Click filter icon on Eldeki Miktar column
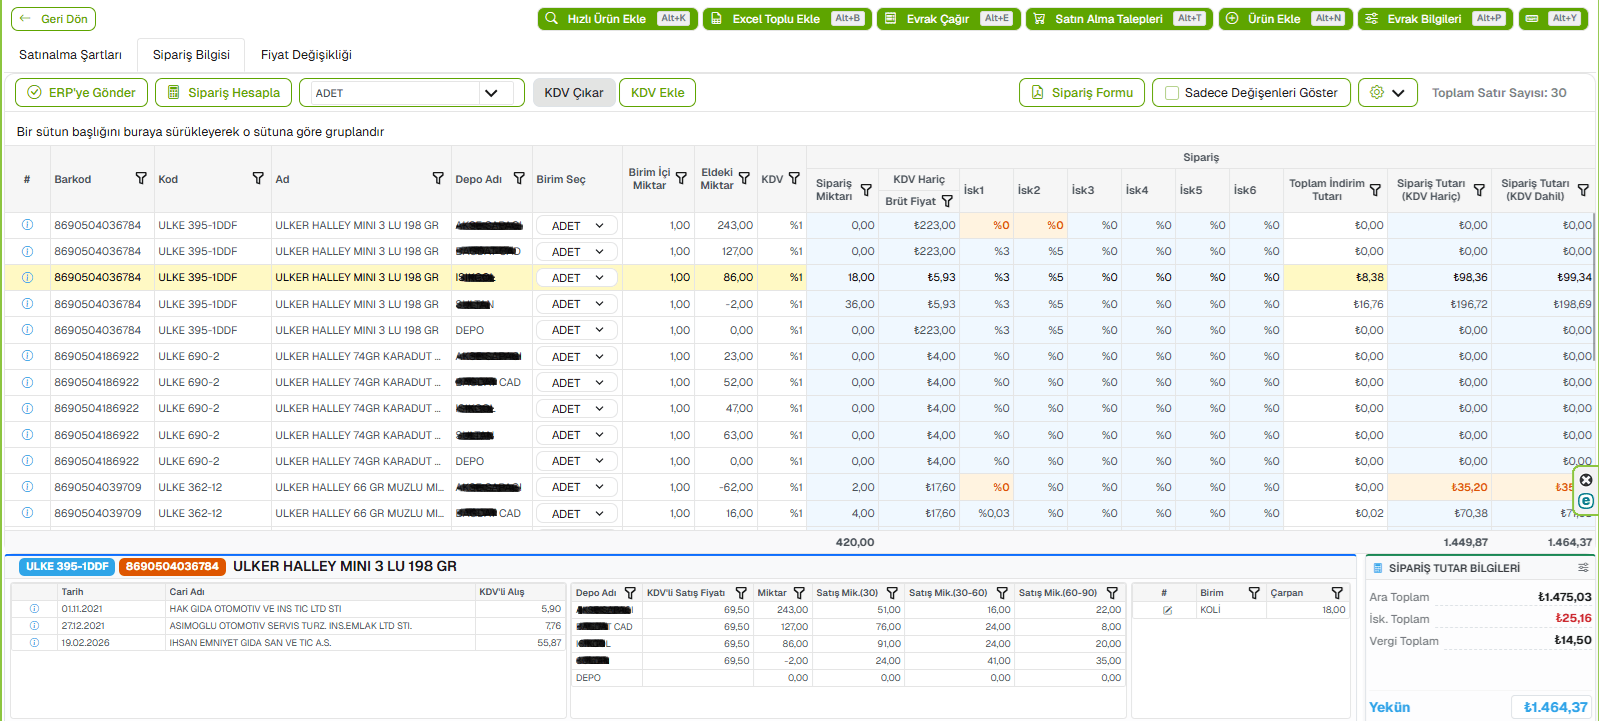The width and height of the screenshot is (1599, 721). point(744,178)
